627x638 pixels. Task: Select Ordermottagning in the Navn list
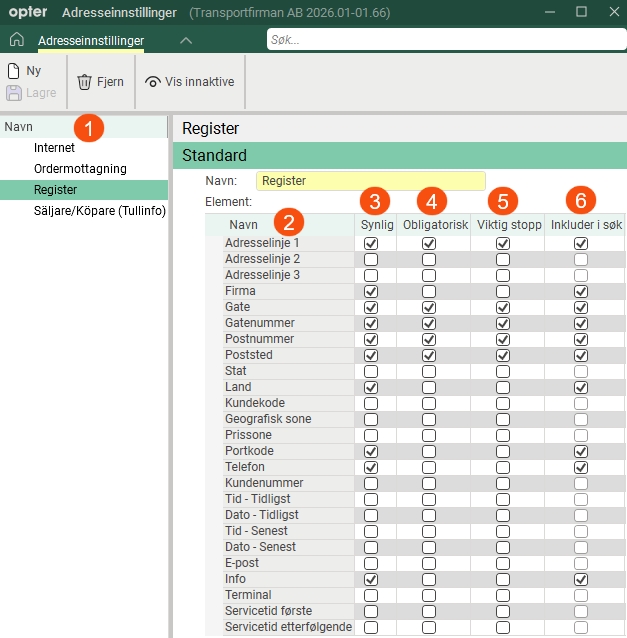tap(80, 169)
